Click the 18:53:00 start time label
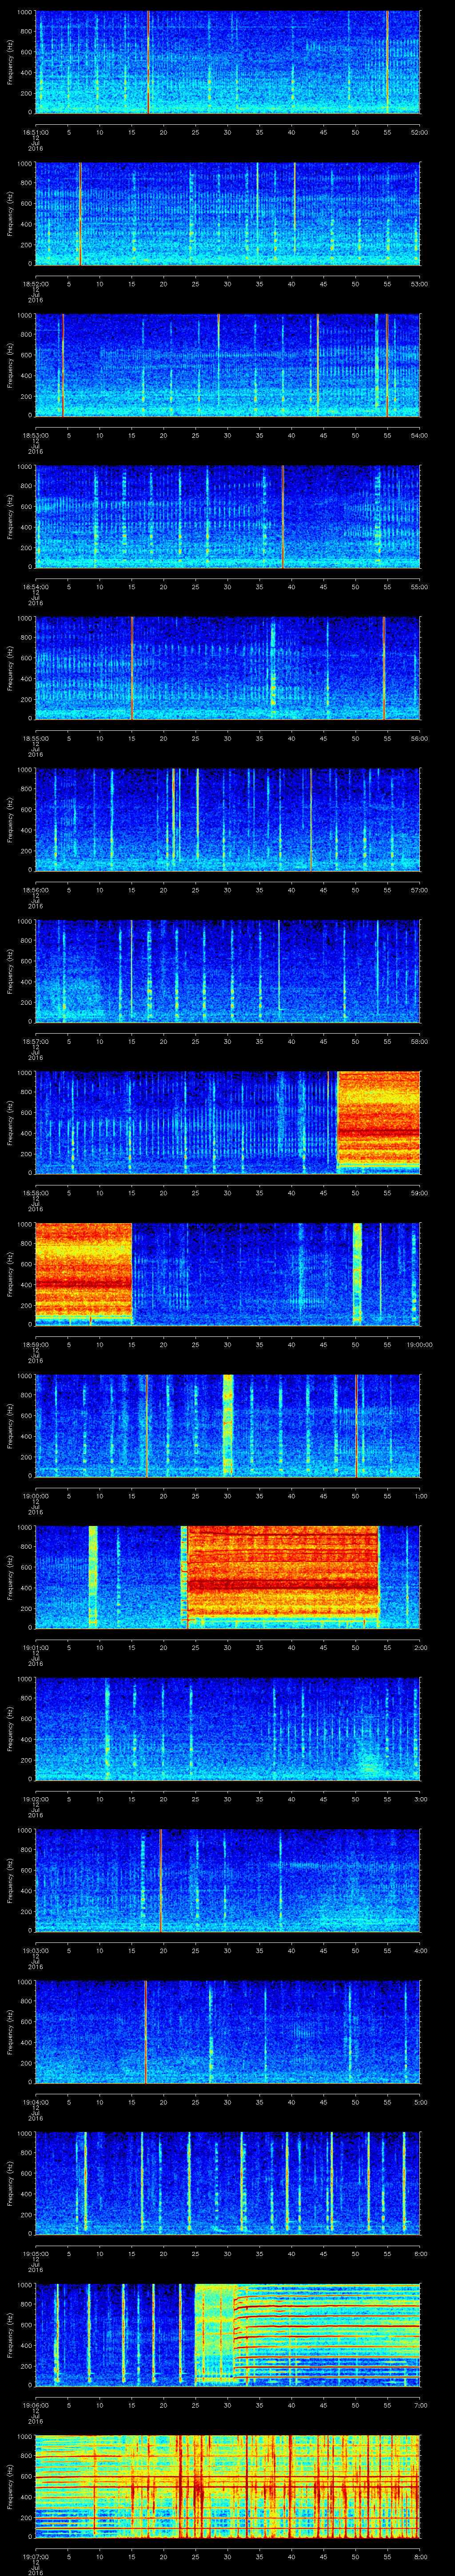 pos(36,435)
